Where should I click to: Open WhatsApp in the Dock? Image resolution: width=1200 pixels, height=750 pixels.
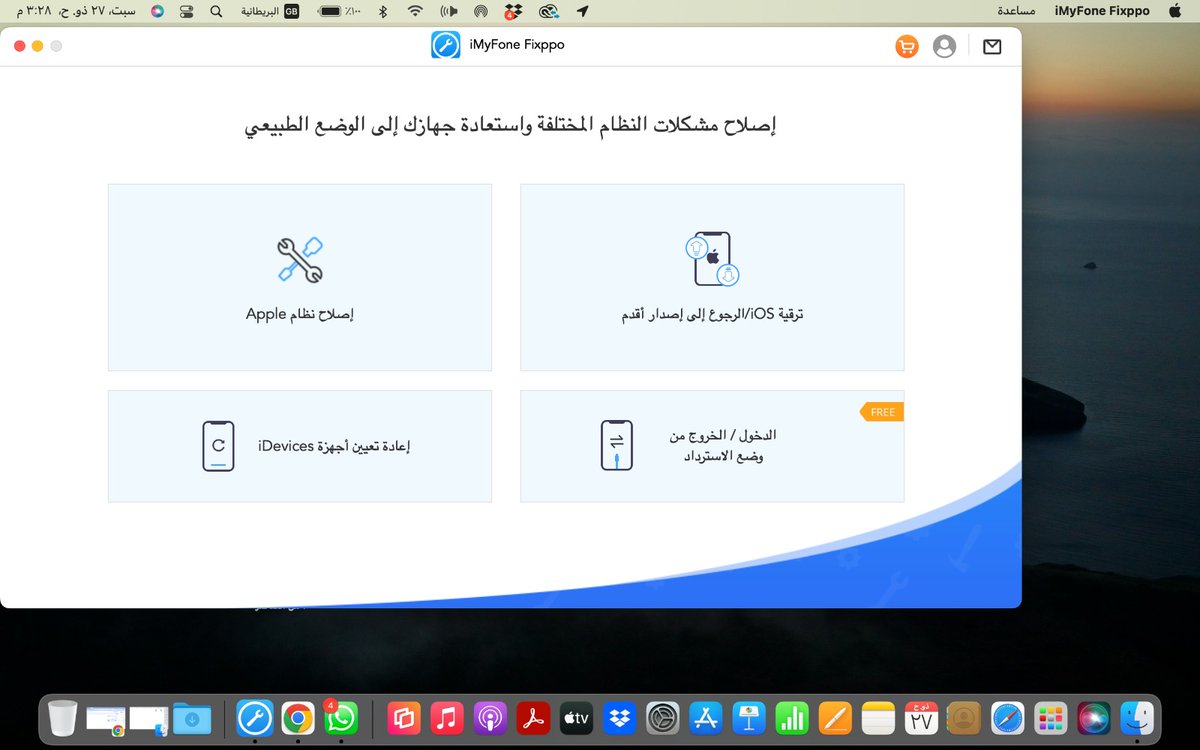[x=341, y=718]
